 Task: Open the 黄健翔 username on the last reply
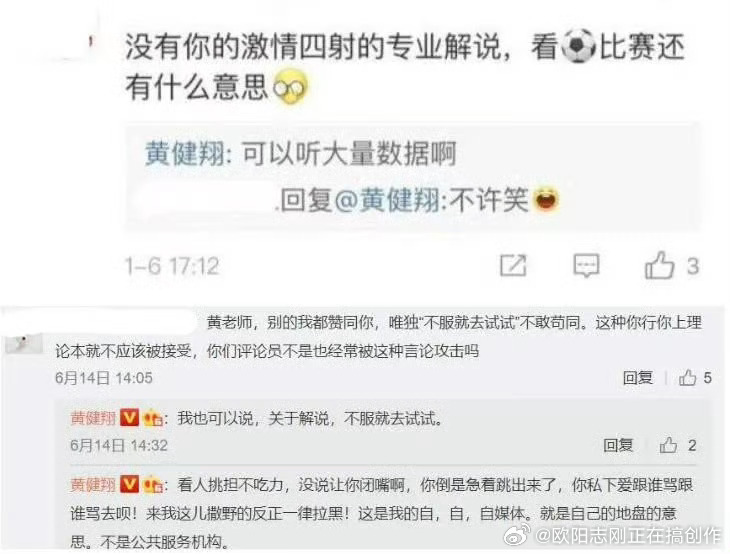[x=93, y=485]
